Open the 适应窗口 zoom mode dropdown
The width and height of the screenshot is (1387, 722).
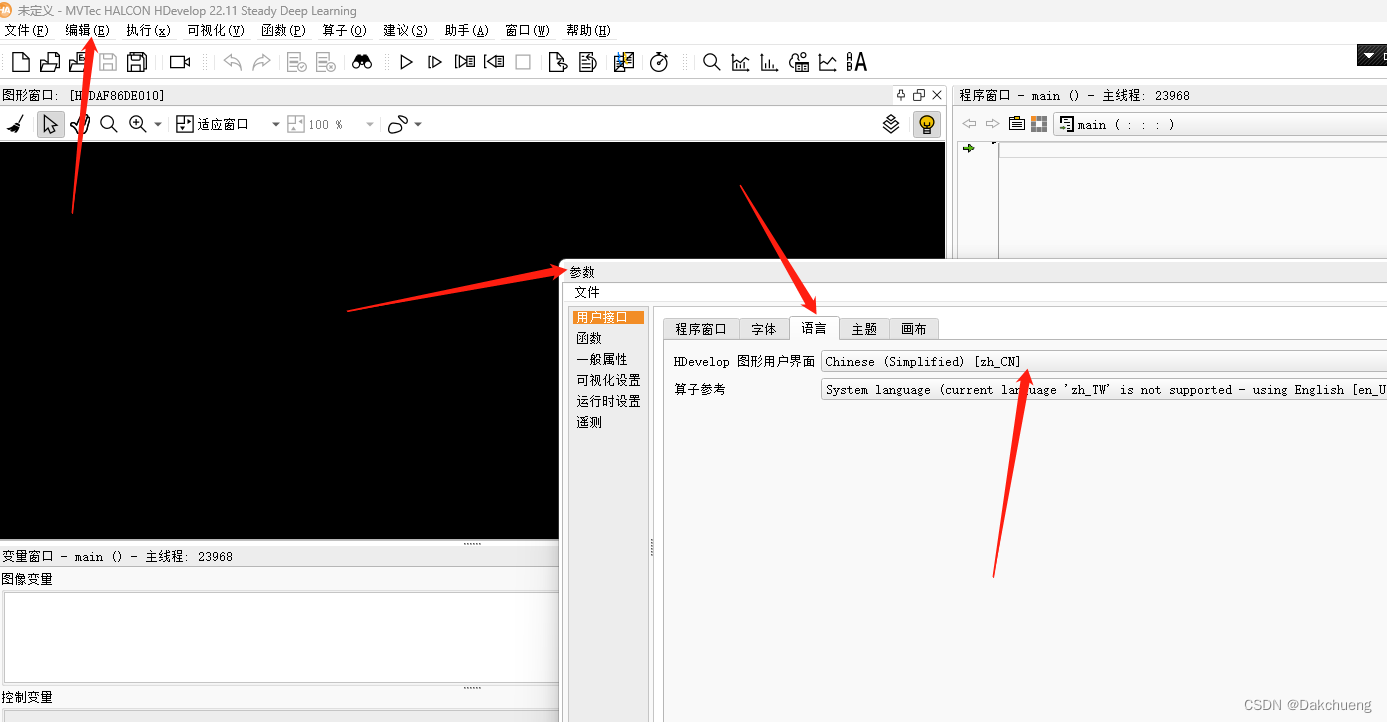(240, 123)
